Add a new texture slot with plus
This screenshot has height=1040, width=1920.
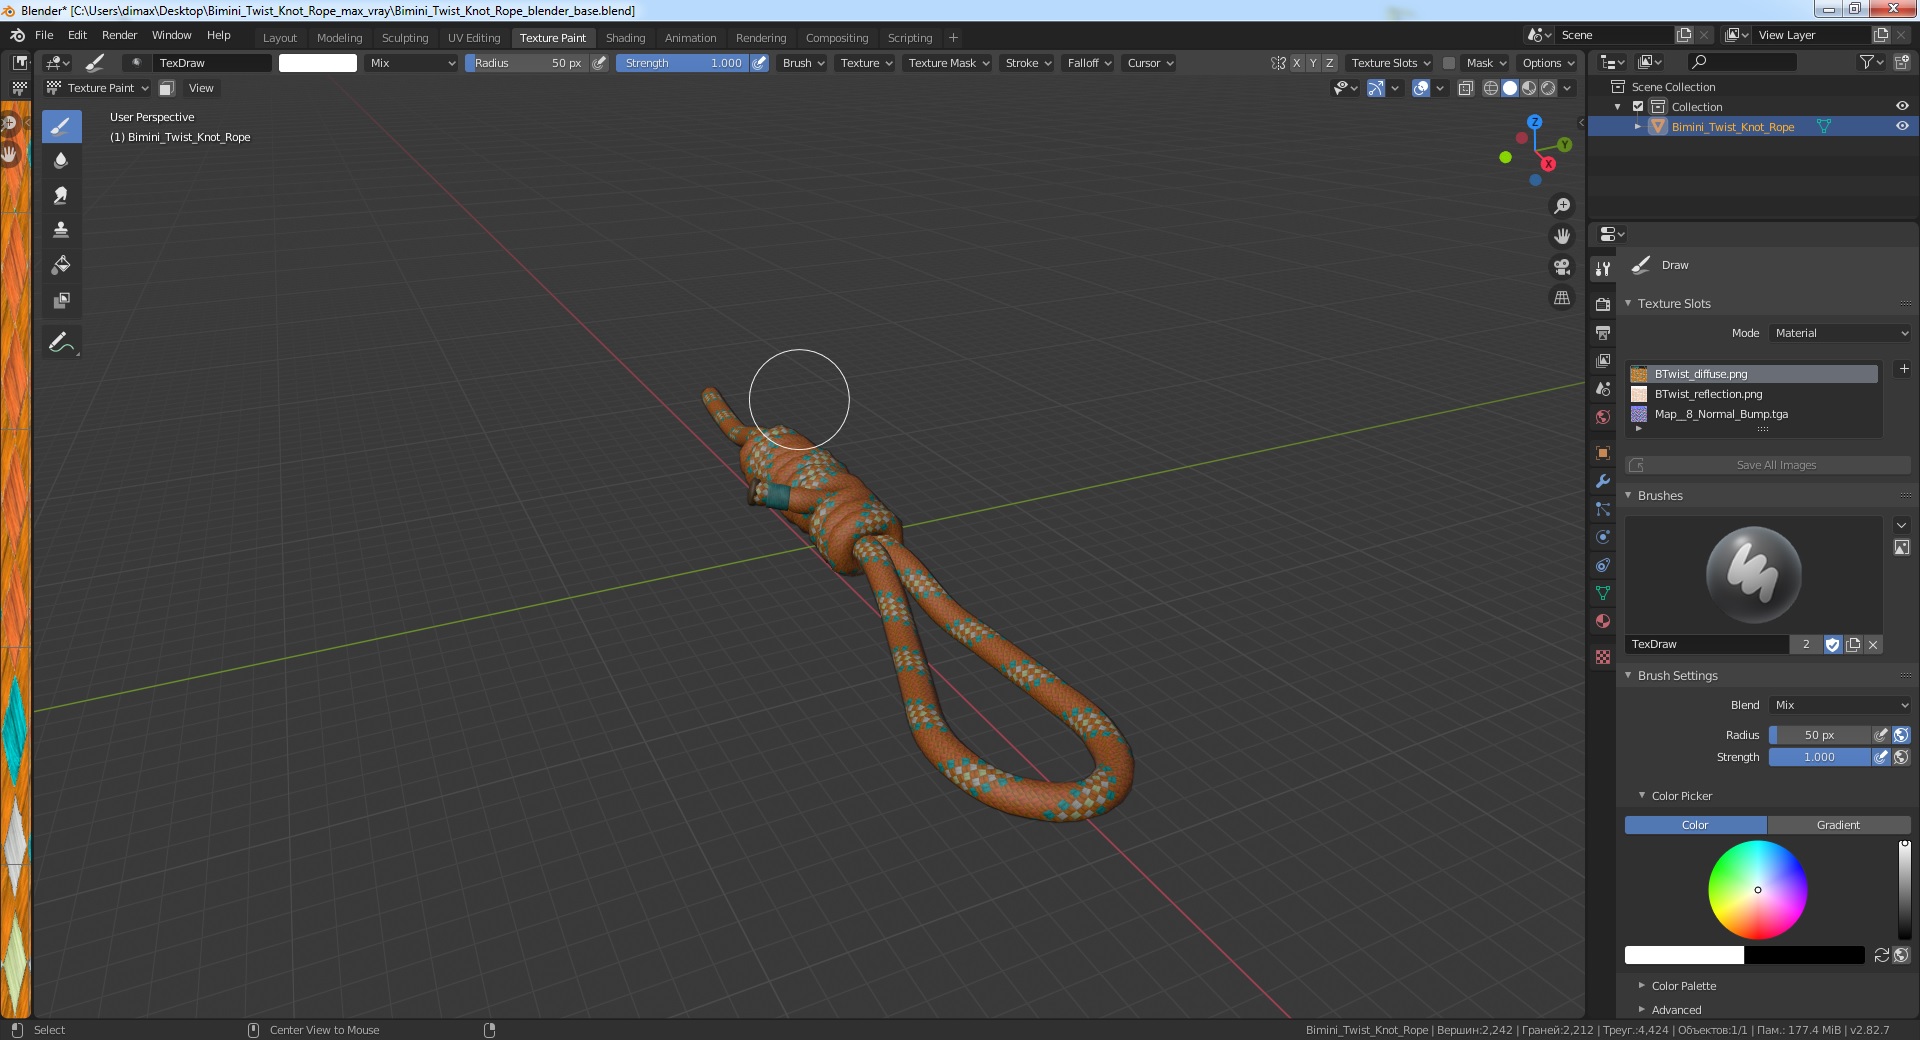tap(1904, 369)
